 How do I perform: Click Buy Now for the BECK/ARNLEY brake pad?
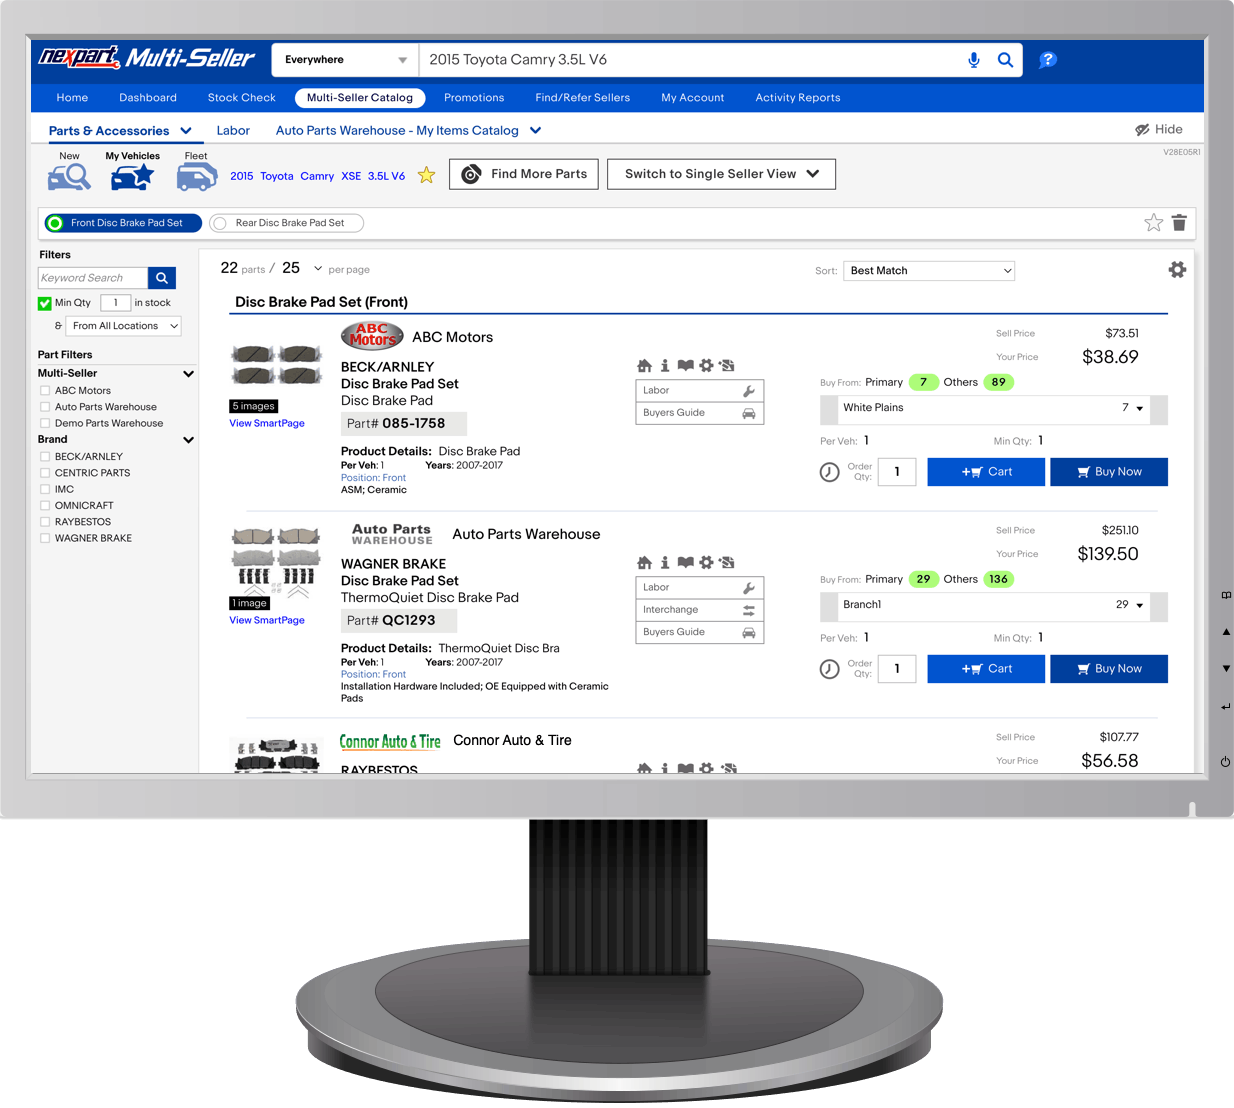click(1108, 472)
